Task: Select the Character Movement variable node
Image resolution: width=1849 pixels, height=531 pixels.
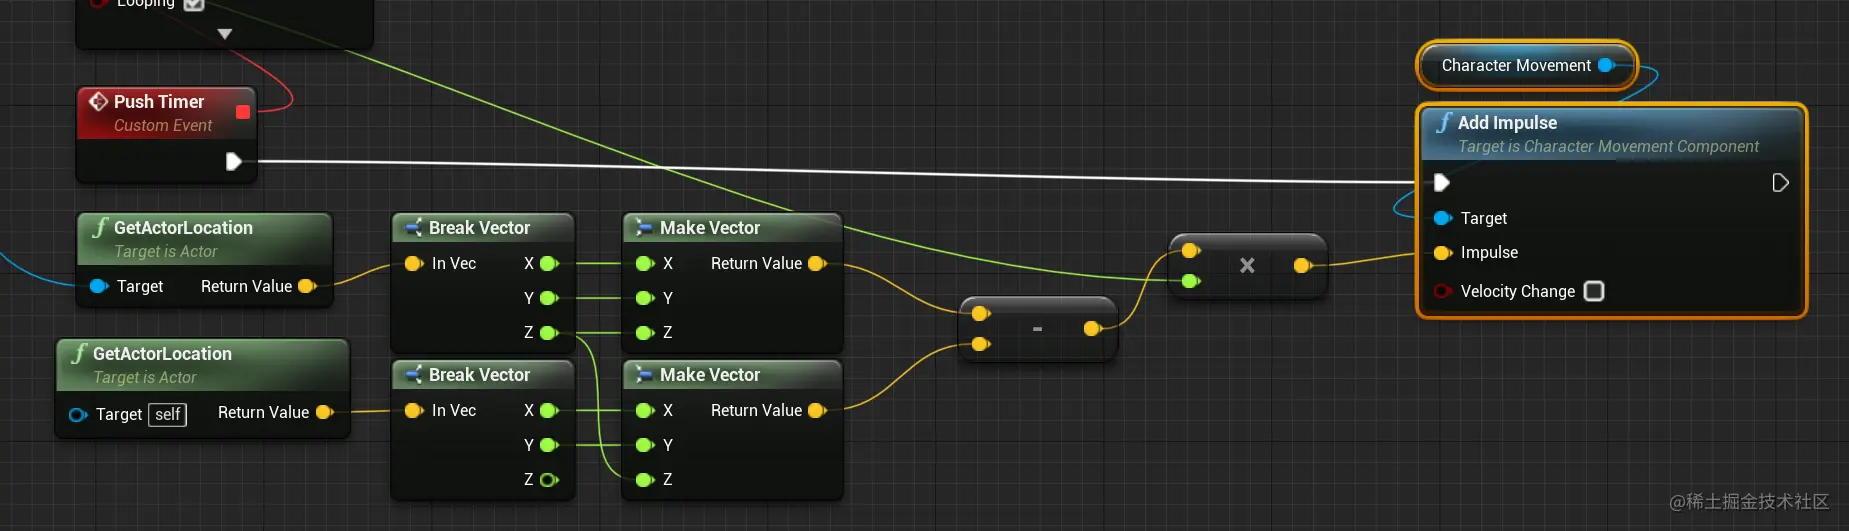Action: pos(1526,65)
